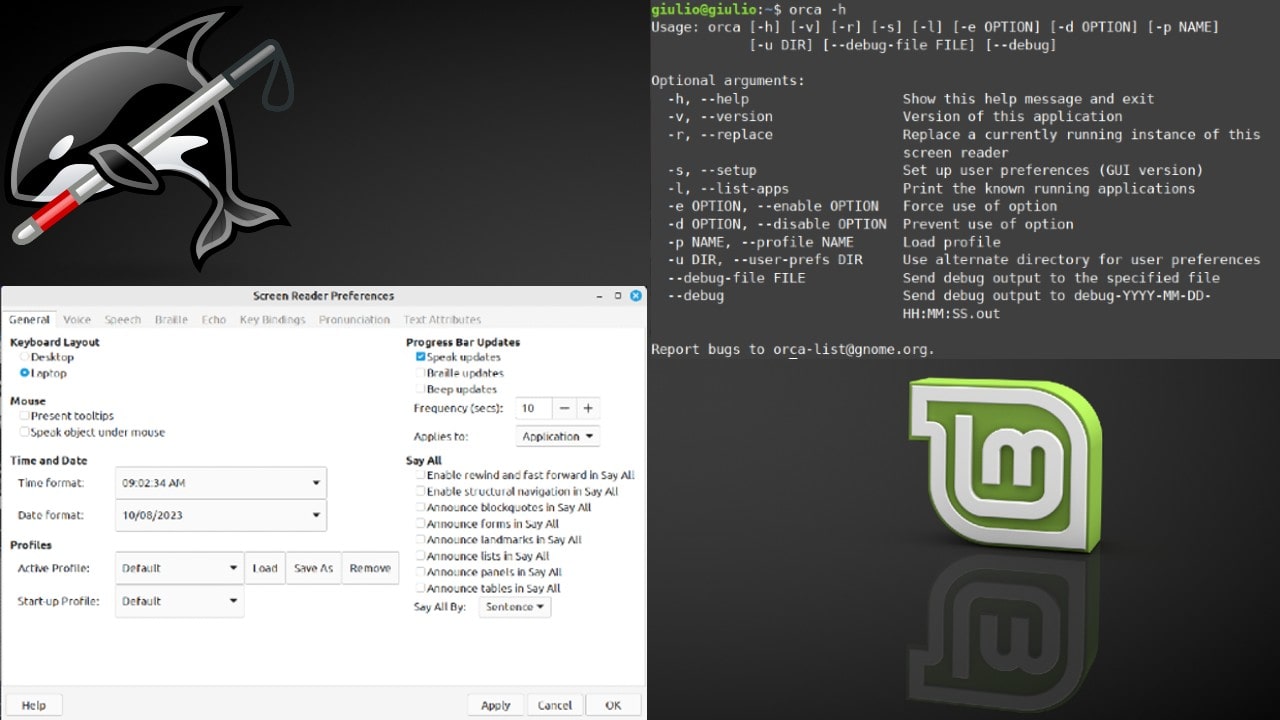Image resolution: width=1280 pixels, height=720 pixels.
Task: Open the Applies to Application dropdown
Action: click(558, 436)
